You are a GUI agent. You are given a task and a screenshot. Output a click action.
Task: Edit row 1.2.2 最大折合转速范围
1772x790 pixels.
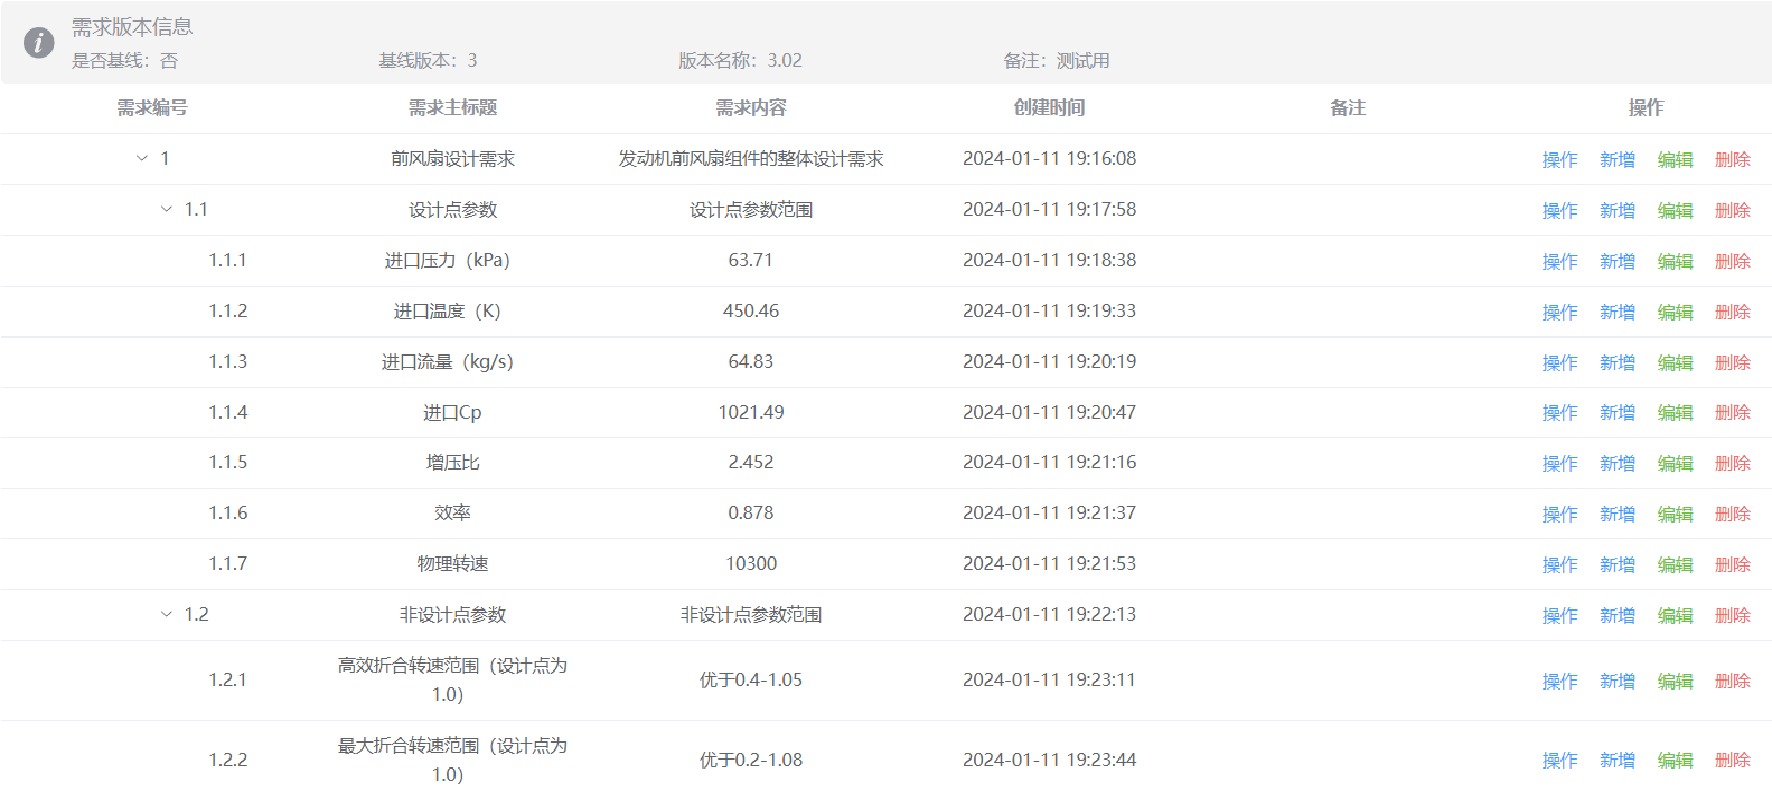coord(1675,761)
